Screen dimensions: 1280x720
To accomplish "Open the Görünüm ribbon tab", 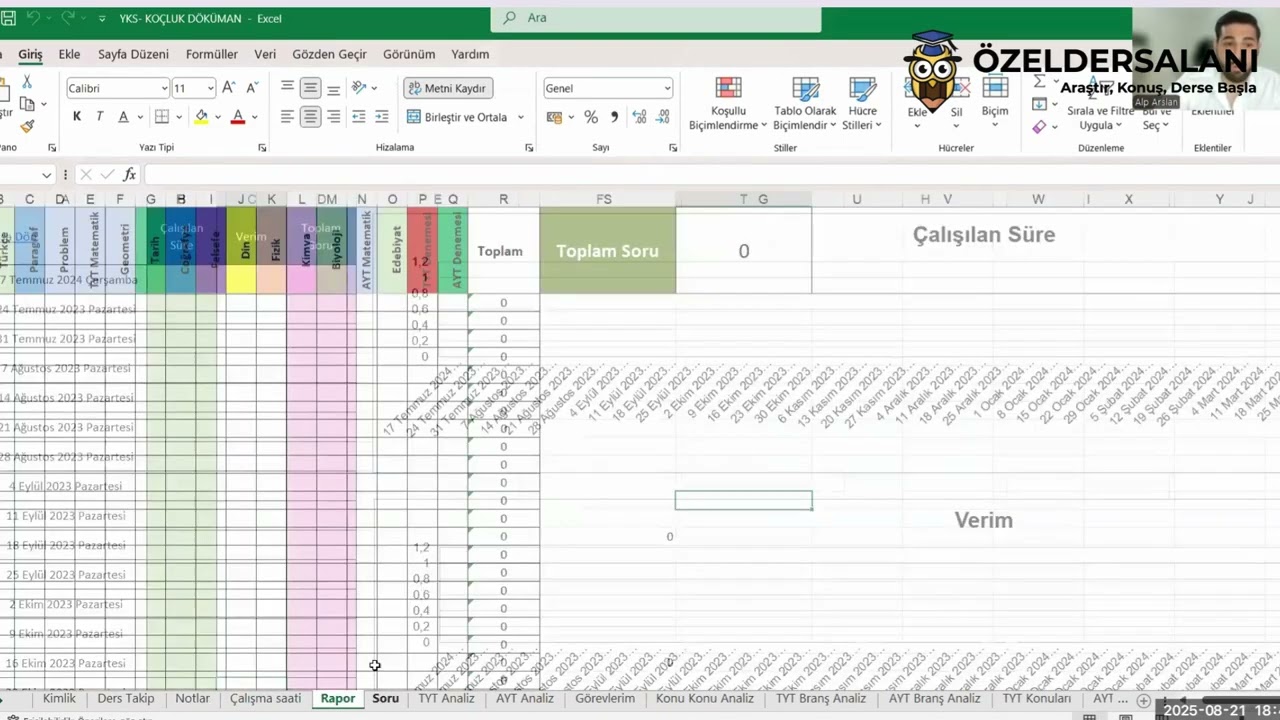I will pyautogui.click(x=409, y=54).
